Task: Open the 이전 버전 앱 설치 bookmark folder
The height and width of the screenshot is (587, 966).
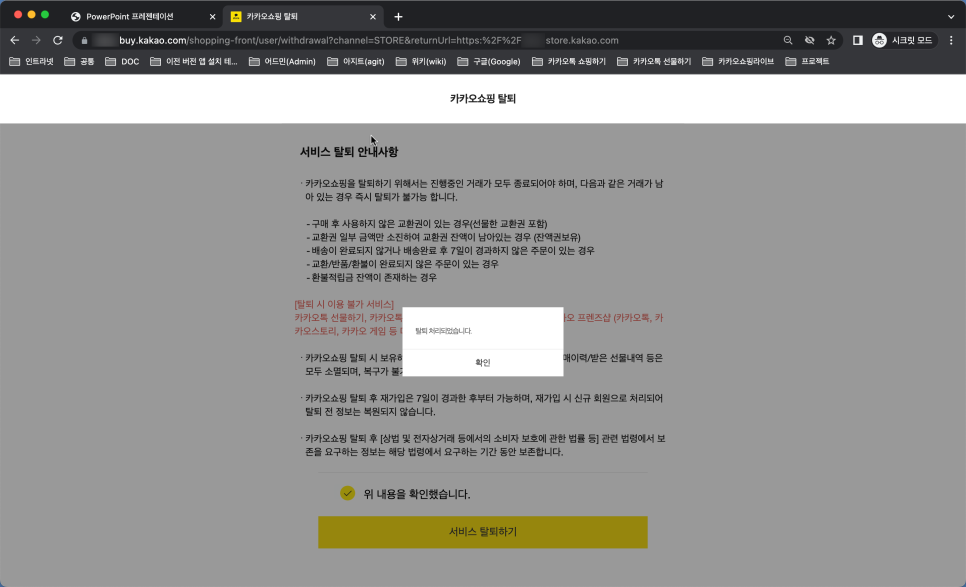Action: (194, 62)
